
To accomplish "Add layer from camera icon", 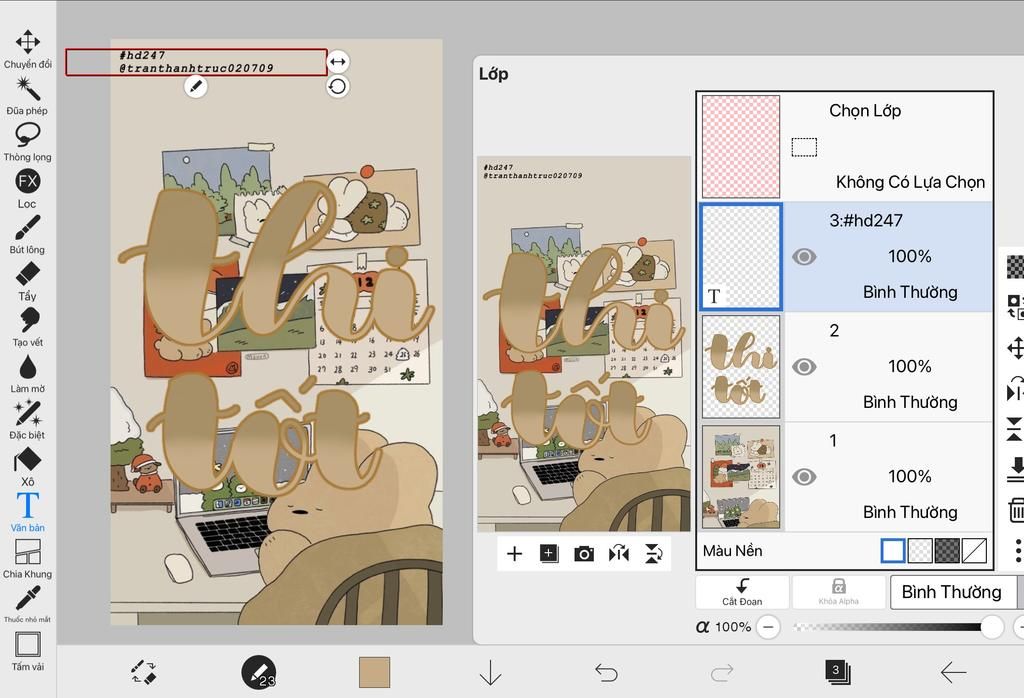I will pyautogui.click(x=584, y=554).
